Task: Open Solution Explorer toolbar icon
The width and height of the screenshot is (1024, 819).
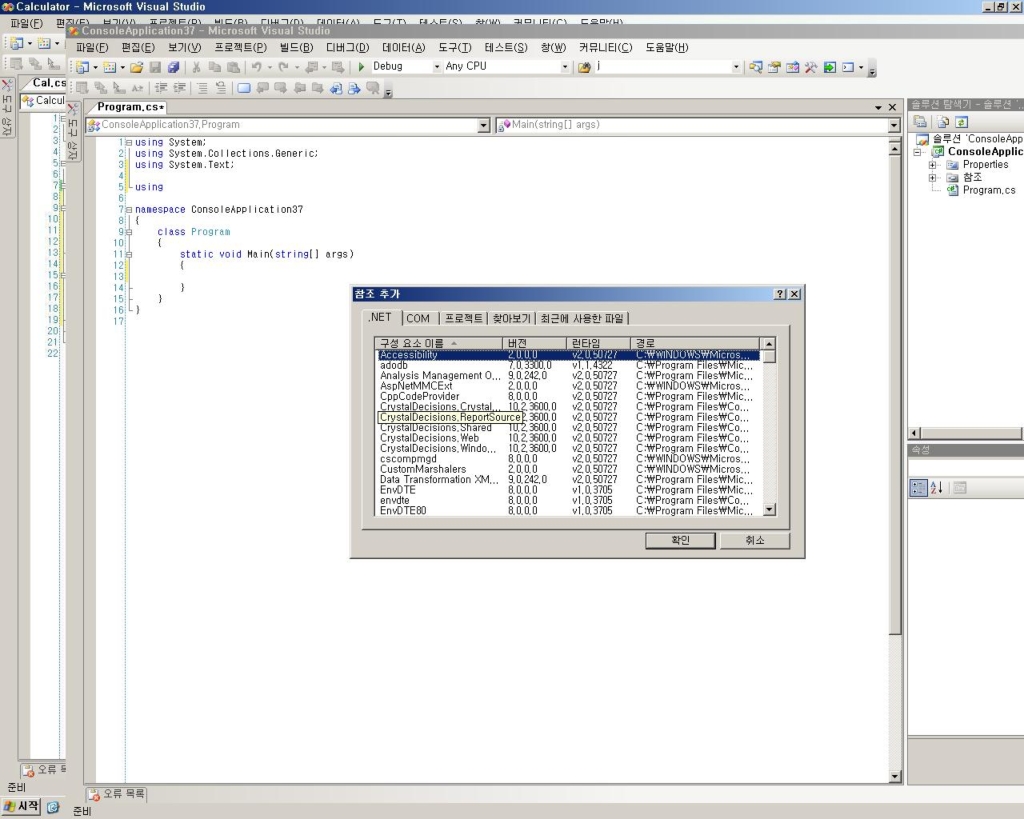Action: 756,67
